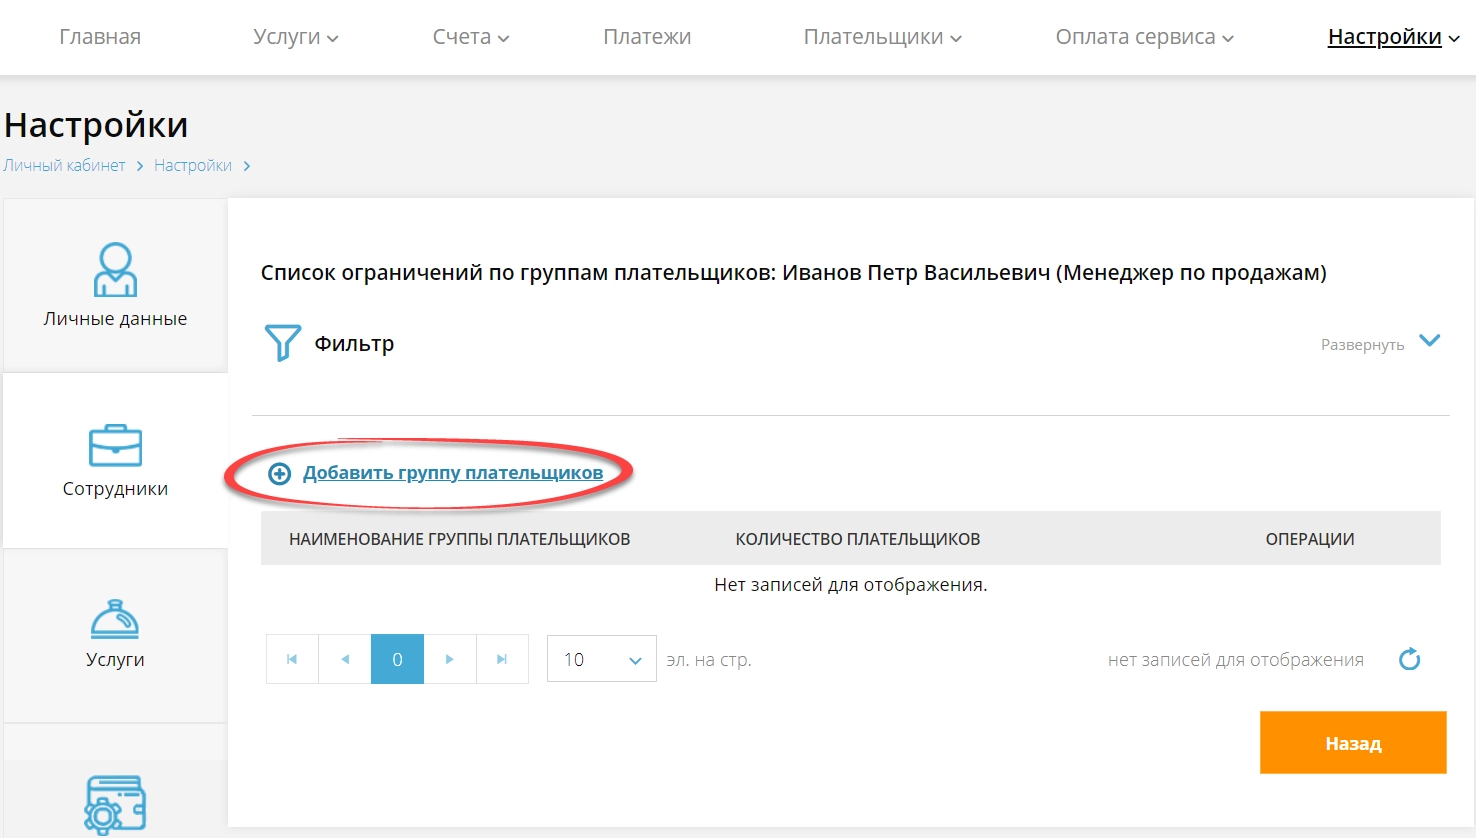Go to the last page of results
This screenshot has width=1476, height=838.
click(x=502, y=659)
